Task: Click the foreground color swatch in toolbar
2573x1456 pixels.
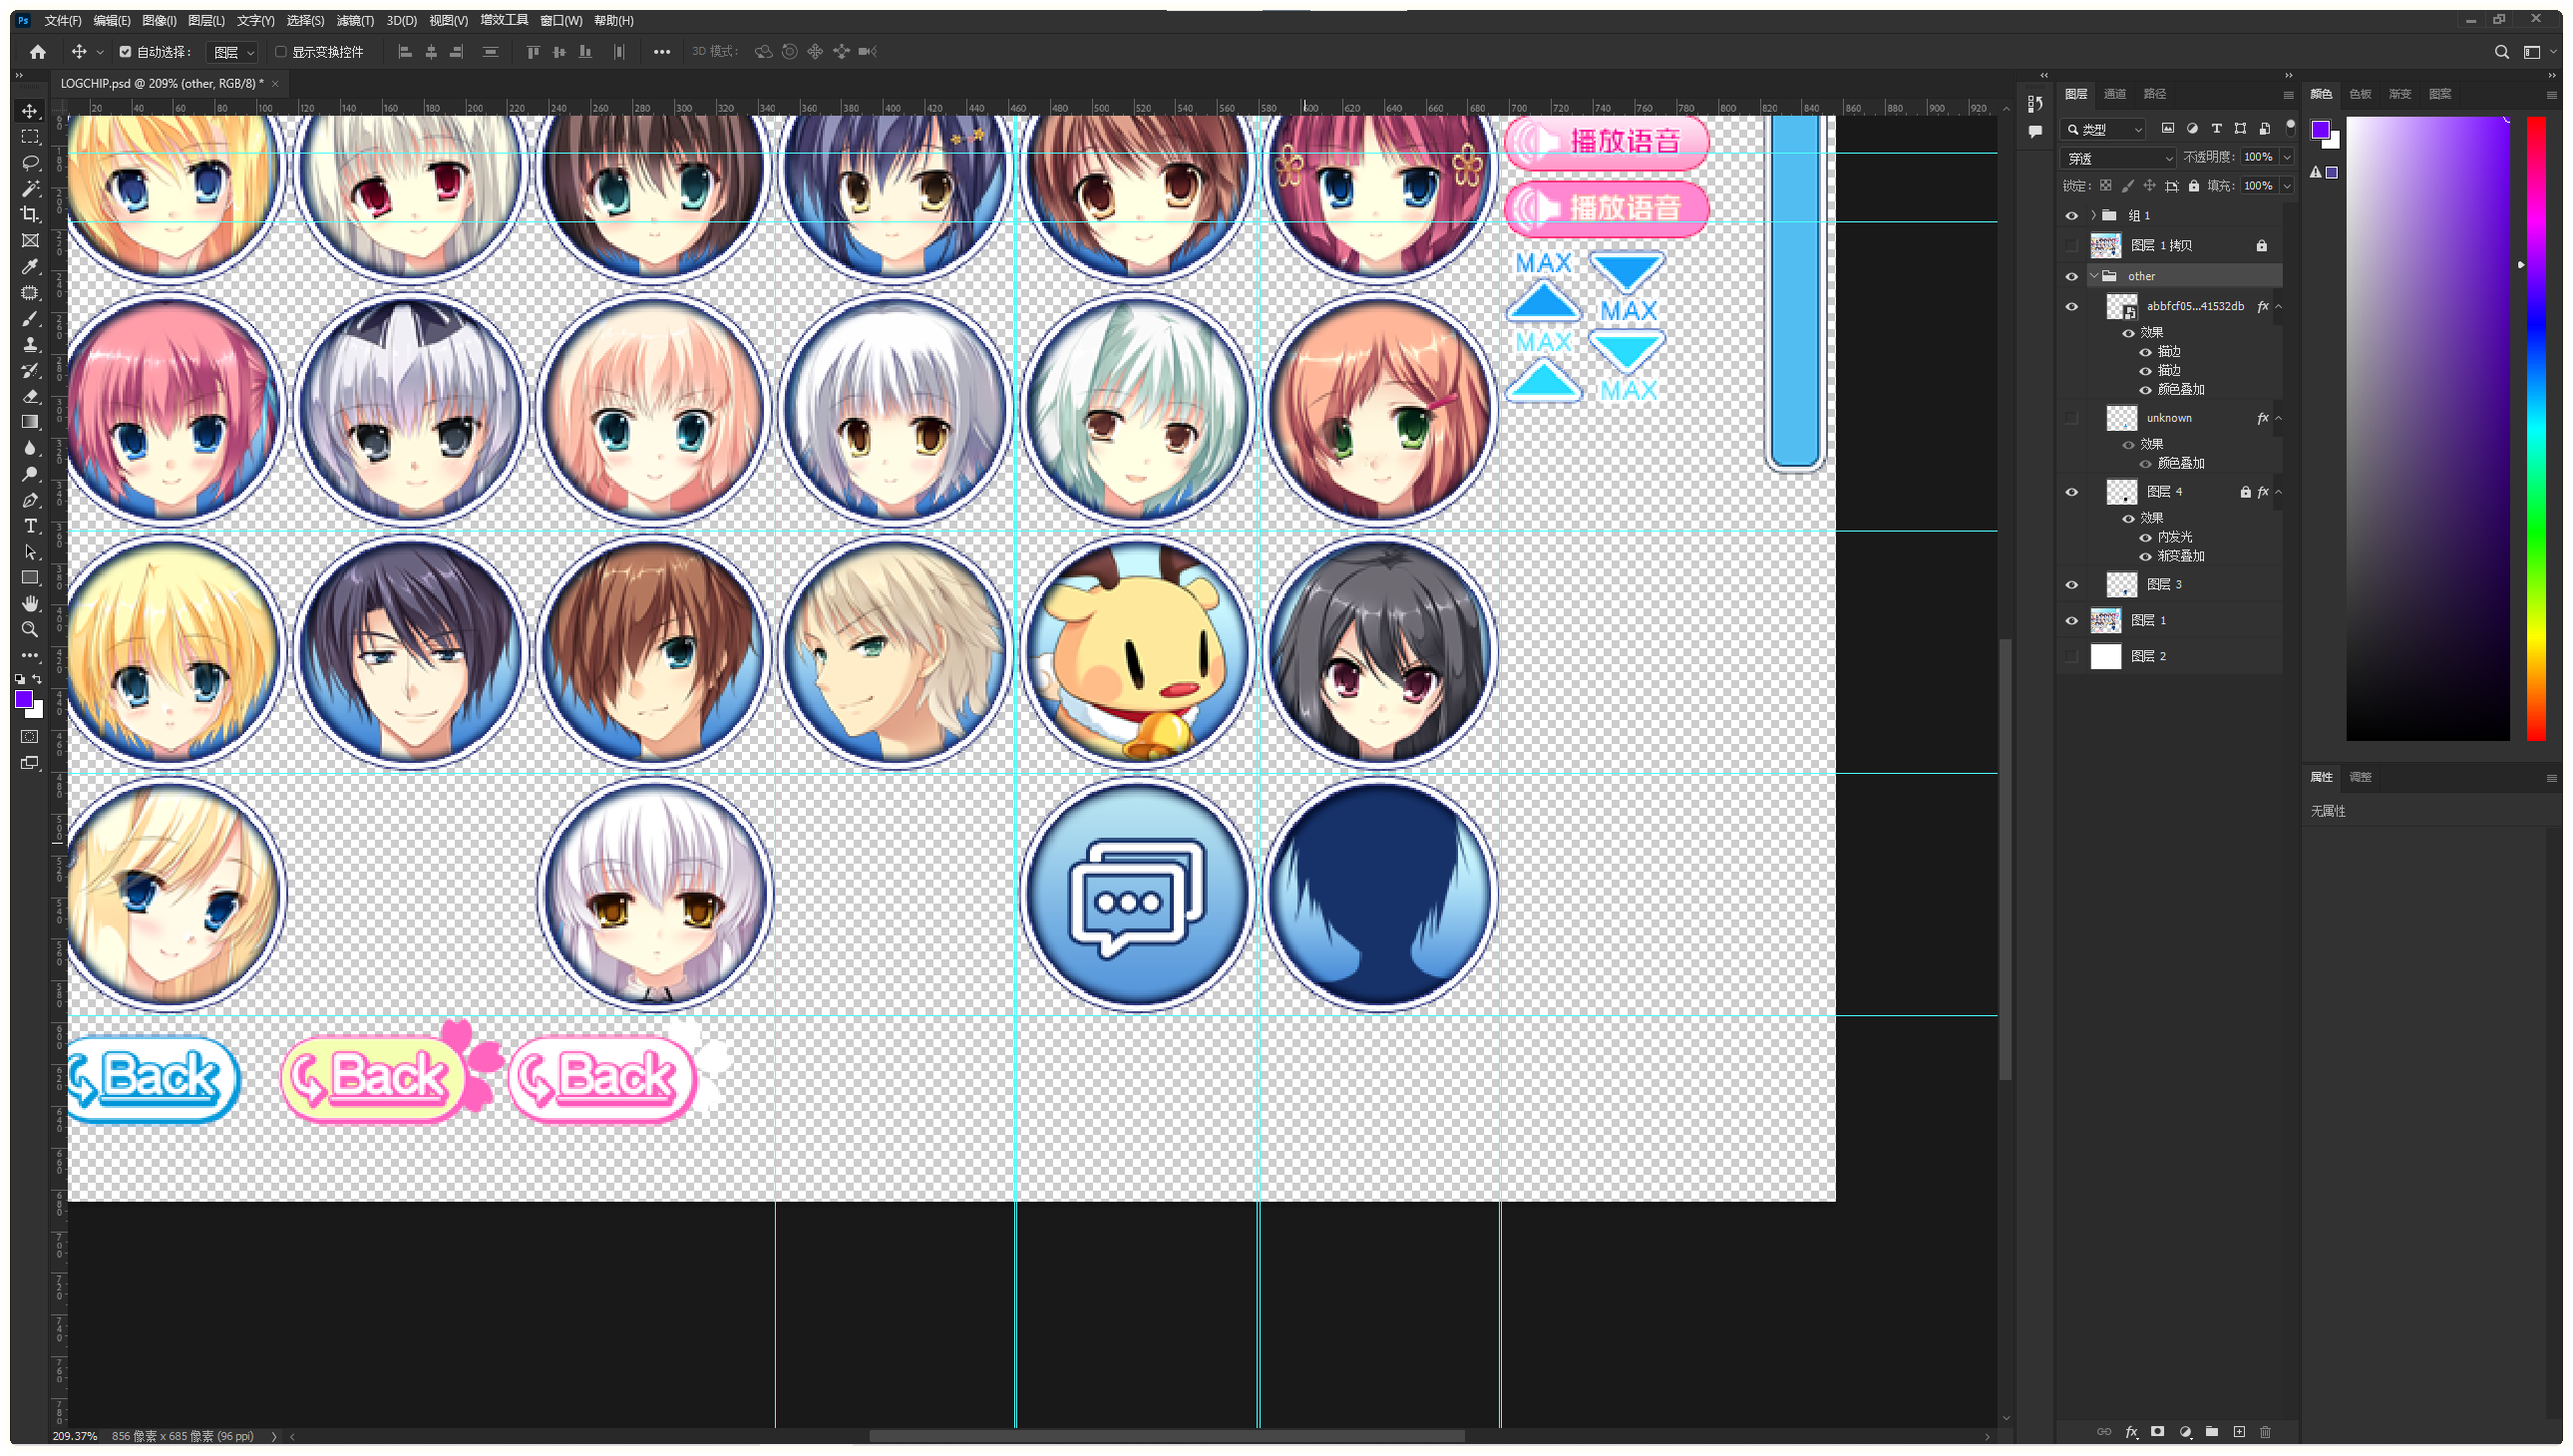Action: click(24, 699)
